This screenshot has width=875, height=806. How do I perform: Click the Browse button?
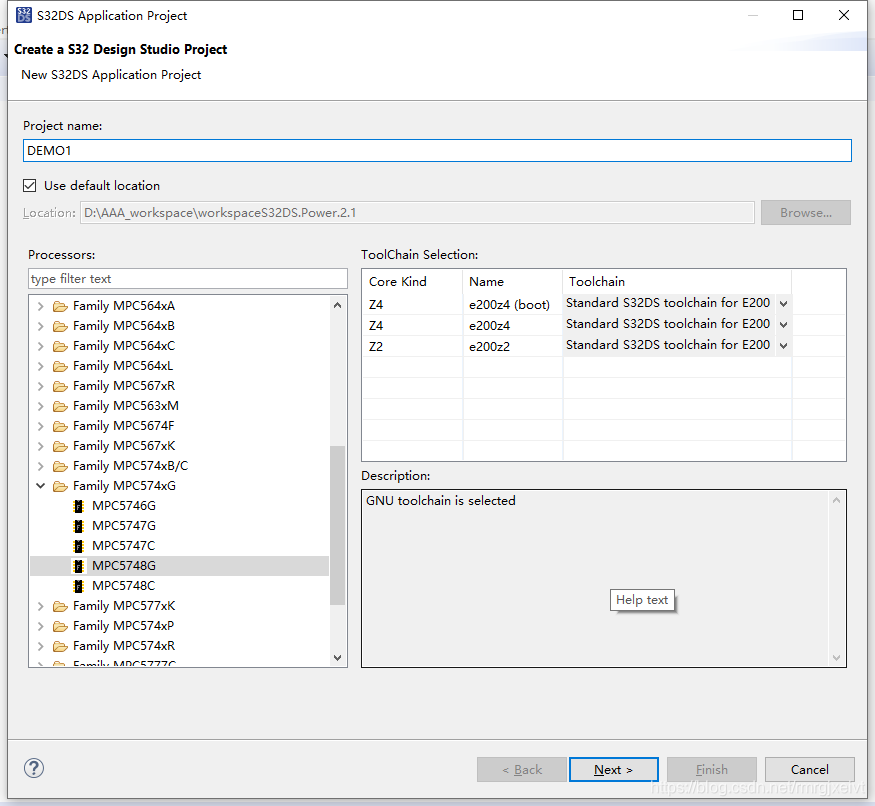[806, 213]
